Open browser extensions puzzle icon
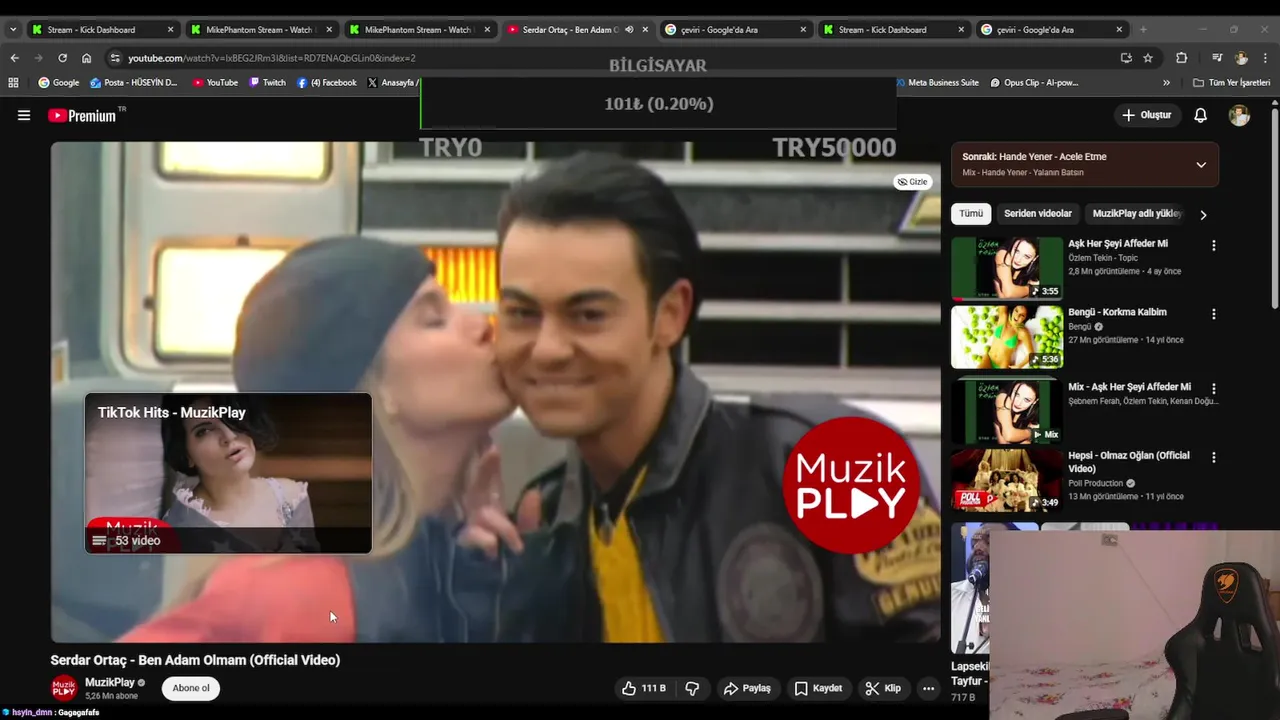This screenshot has width=1280, height=720. 1181,58
